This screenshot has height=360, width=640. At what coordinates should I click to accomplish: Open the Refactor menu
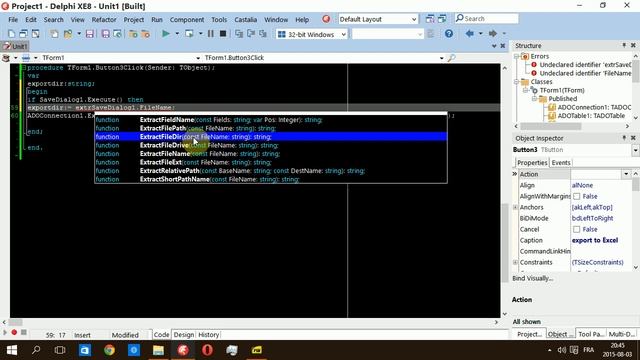pos(104,20)
